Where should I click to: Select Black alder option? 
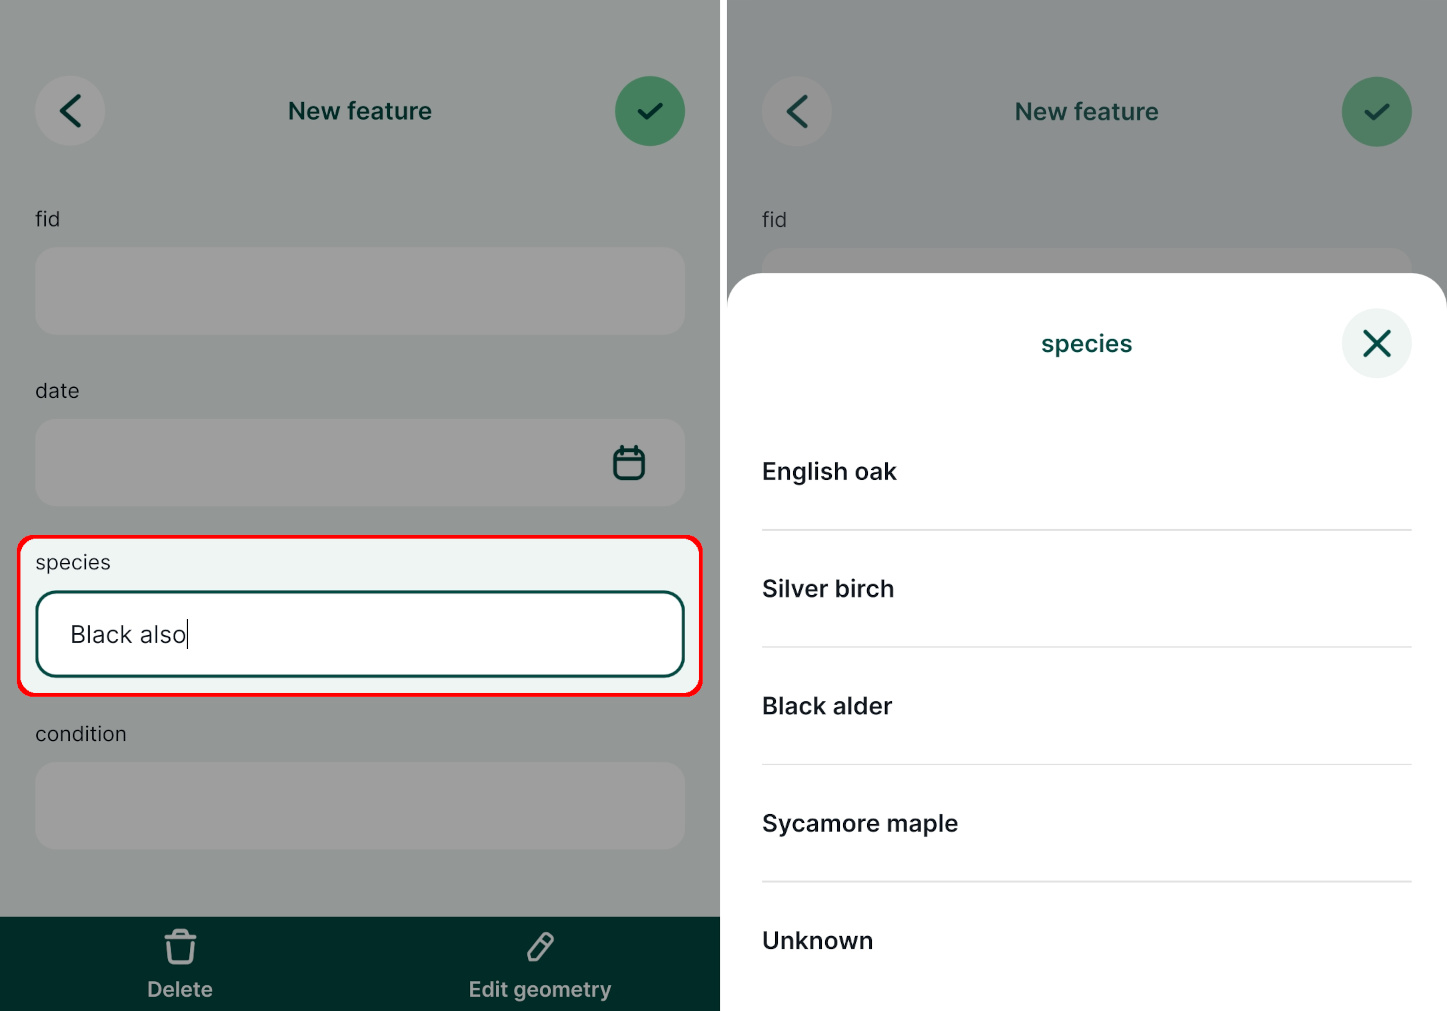pyautogui.click(x=1087, y=706)
